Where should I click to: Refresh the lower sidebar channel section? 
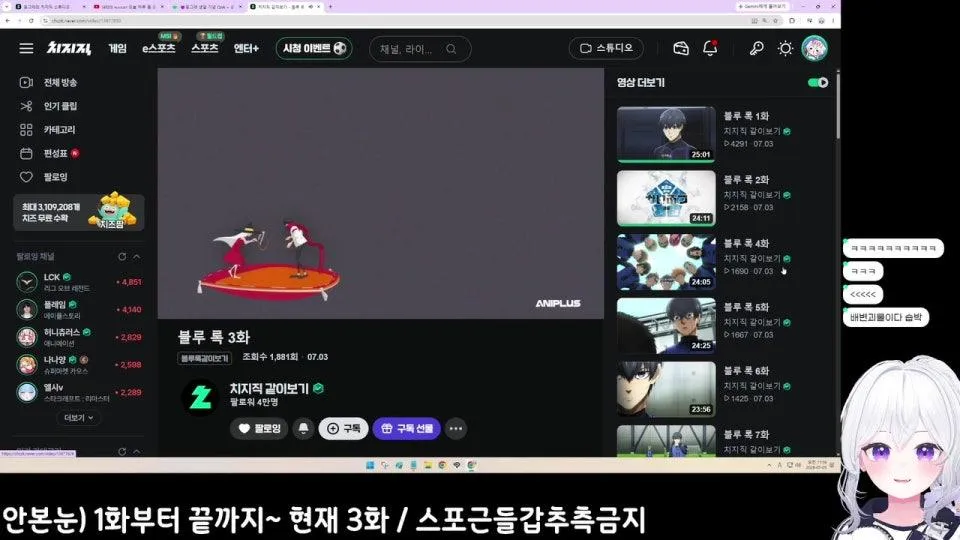[x=122, y=452]
